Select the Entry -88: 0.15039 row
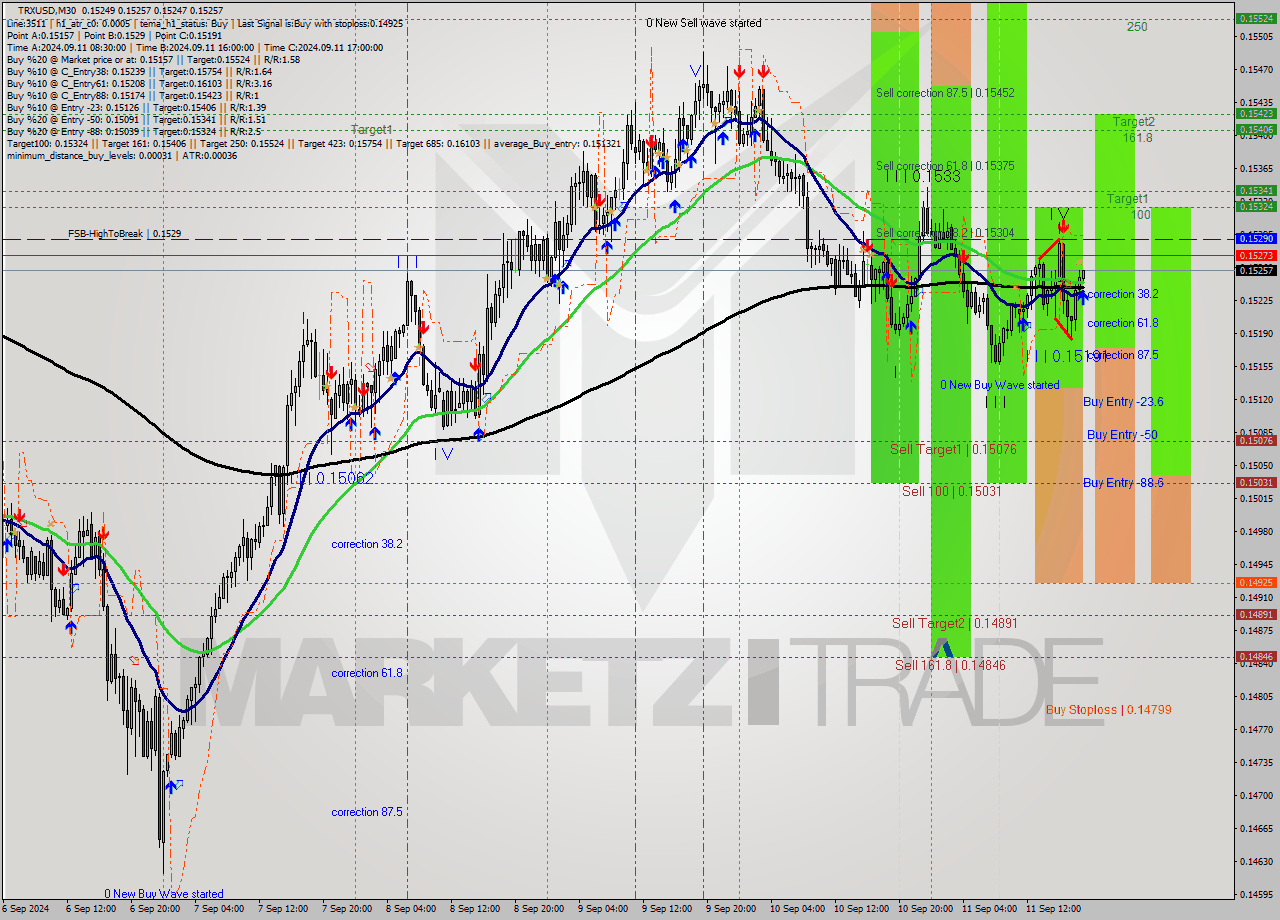 134,131
